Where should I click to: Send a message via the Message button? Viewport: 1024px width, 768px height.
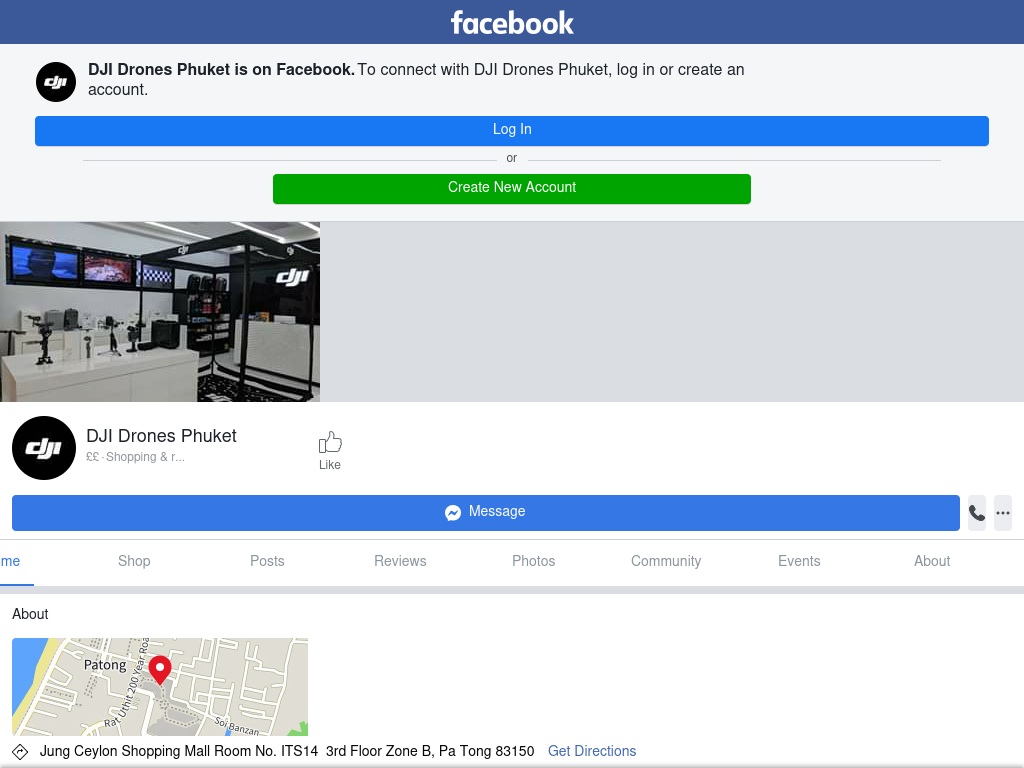[486, 513]
